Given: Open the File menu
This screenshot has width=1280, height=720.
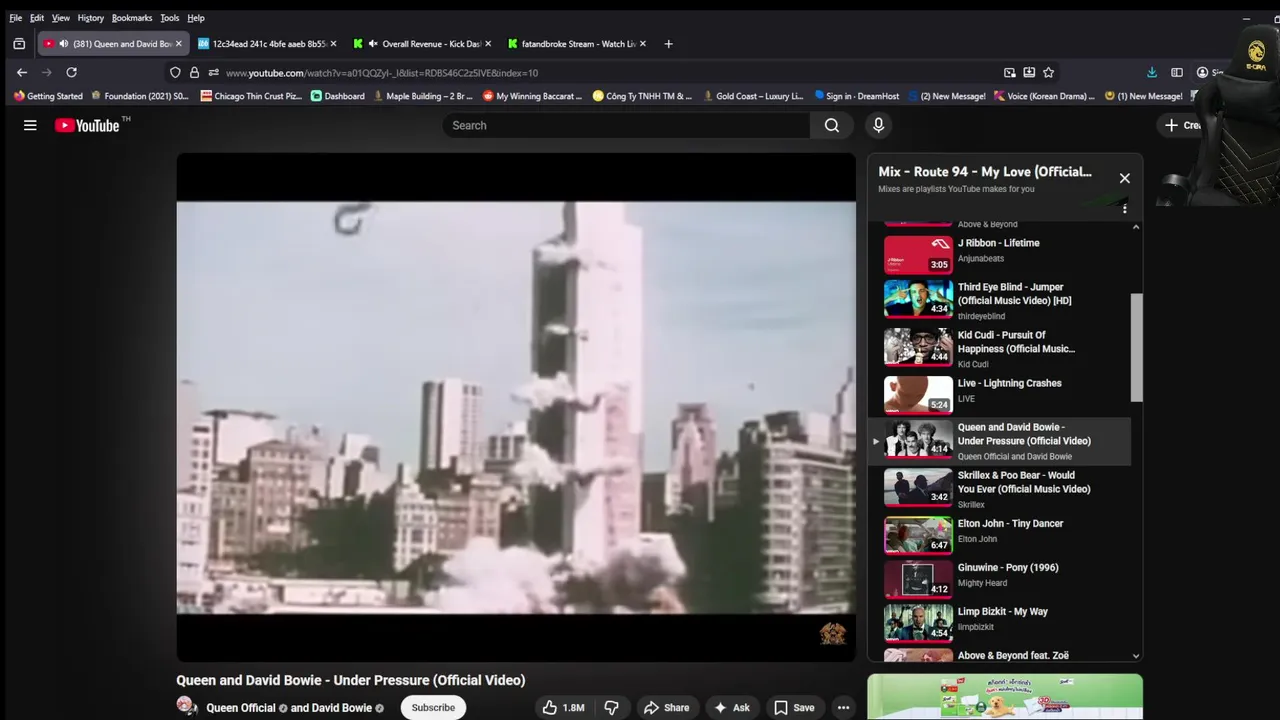Looking at the screenshot, I should click(16, 18).
